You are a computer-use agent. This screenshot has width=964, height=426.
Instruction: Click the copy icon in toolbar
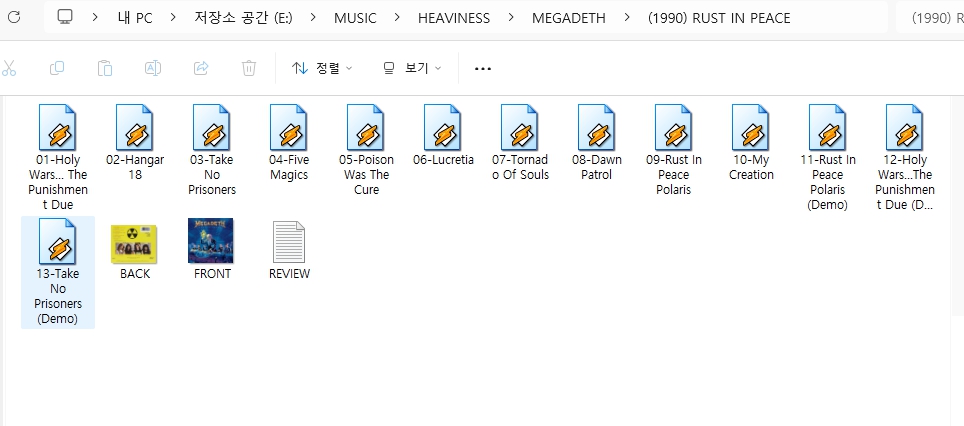pyautogui.click(x=57, y=68)
